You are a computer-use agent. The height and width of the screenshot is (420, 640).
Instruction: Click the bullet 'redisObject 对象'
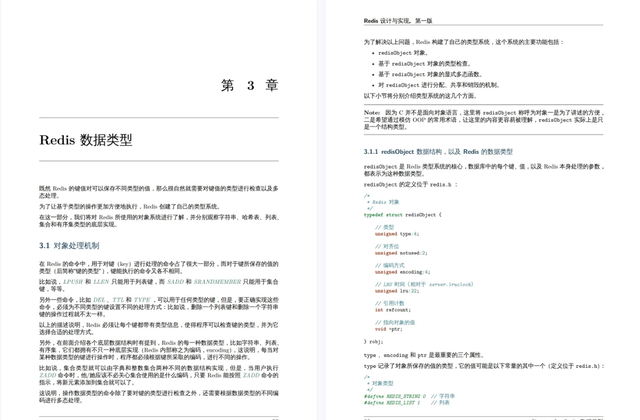point(403,53)
